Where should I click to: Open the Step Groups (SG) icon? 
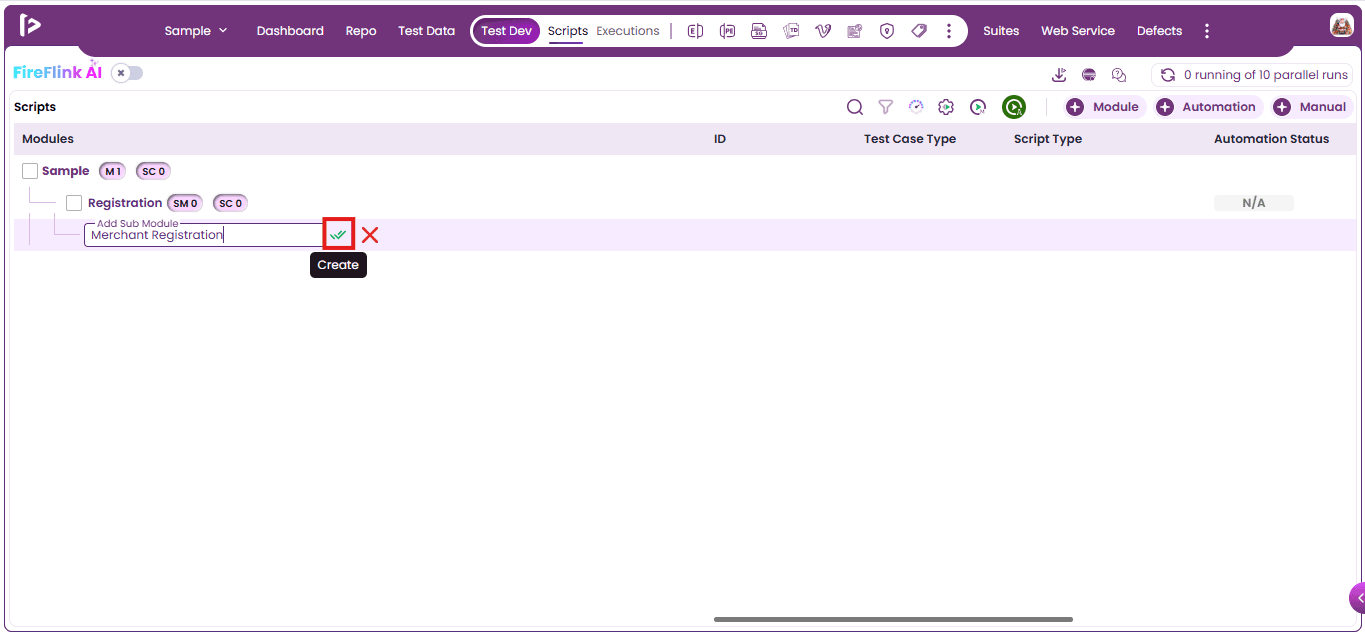pyautogui.click(x=759, y=31)
